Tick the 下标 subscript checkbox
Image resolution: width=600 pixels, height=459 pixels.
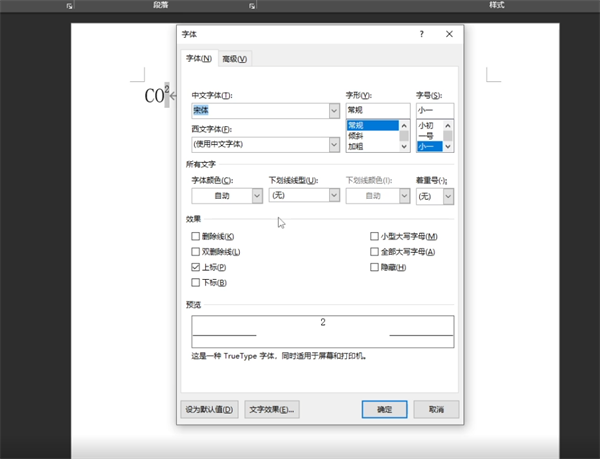pyautogui.click(x=196, y=283)
